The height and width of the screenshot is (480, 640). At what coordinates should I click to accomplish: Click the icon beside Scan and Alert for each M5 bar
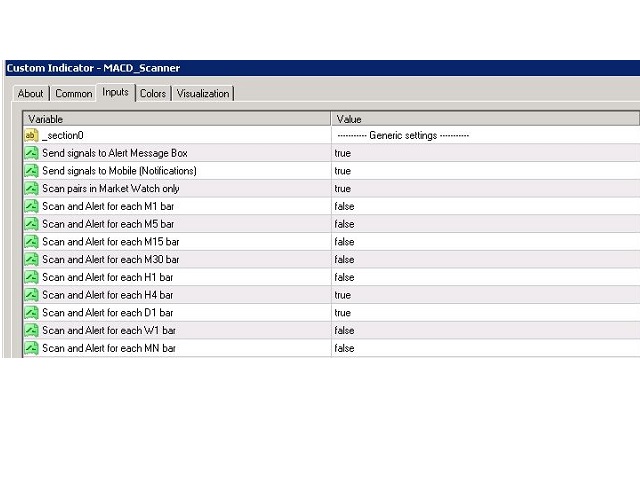(x=31, y=224)
